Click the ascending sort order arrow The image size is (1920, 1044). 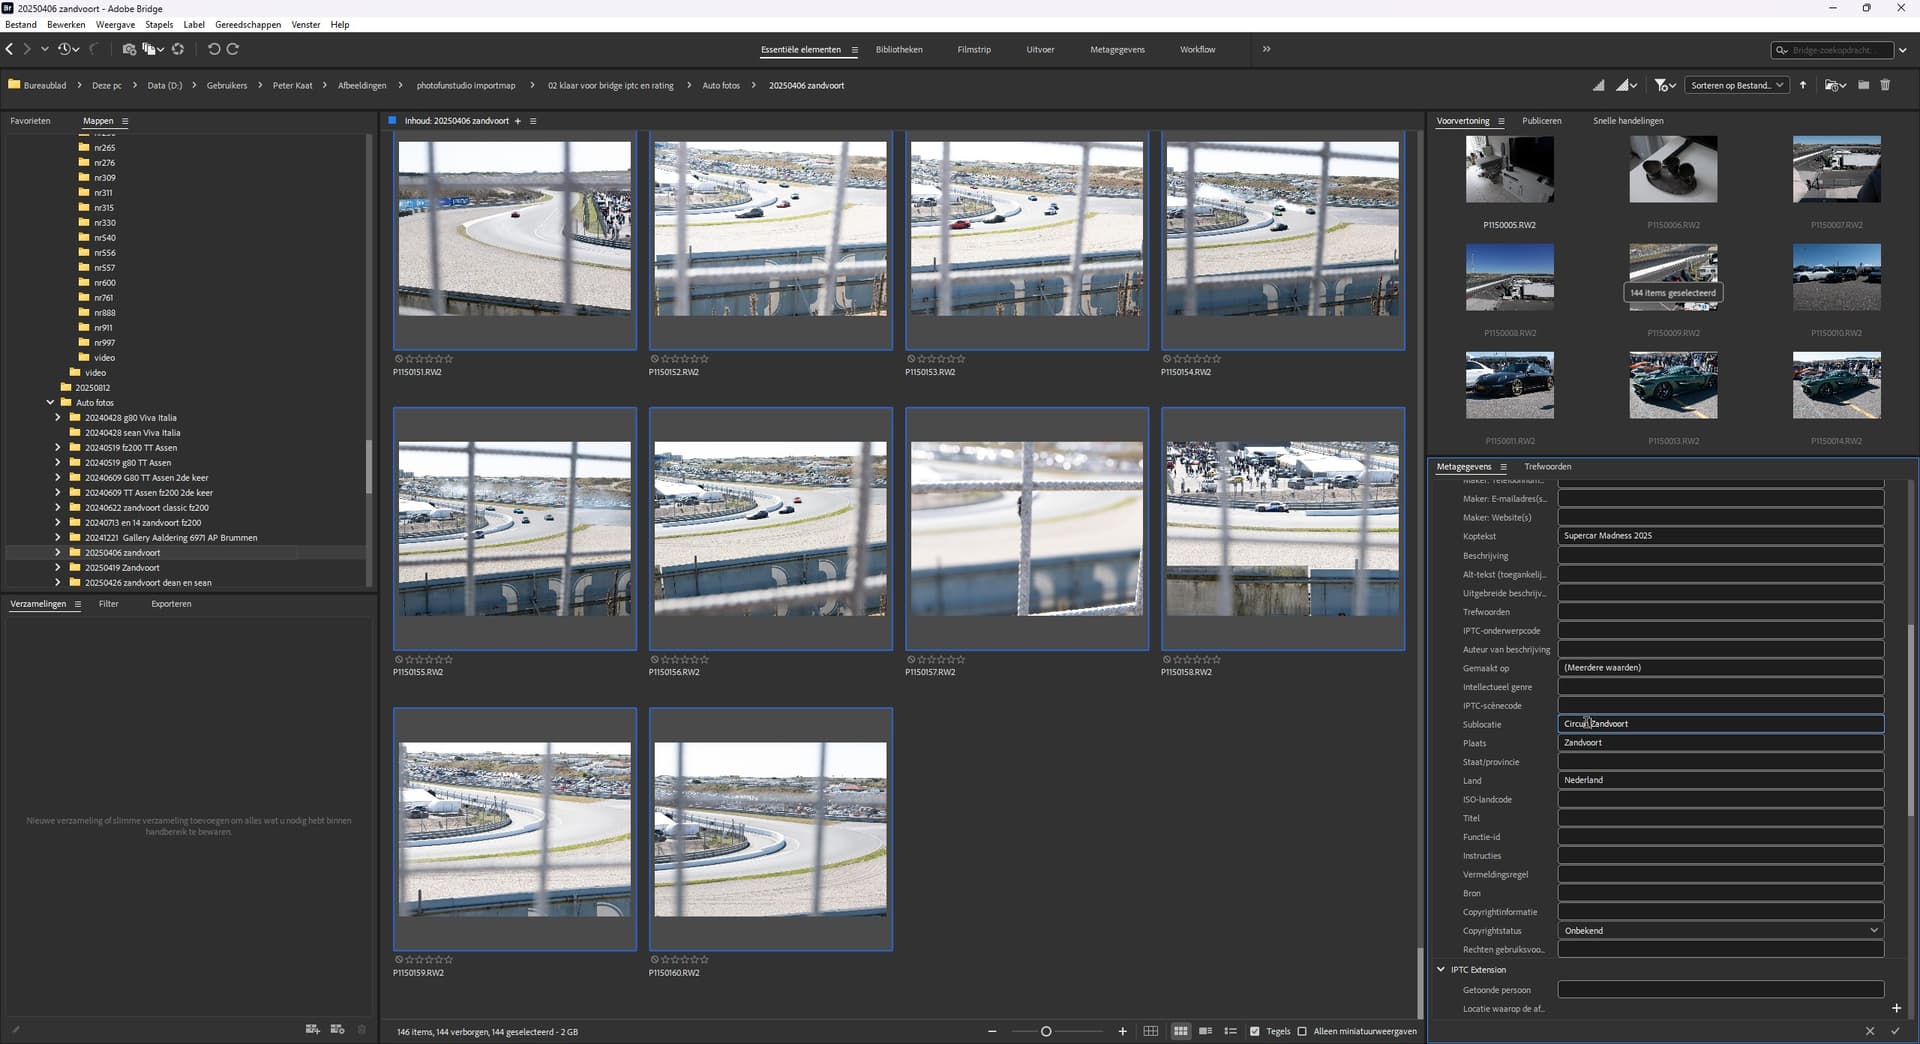point(1803,85)
